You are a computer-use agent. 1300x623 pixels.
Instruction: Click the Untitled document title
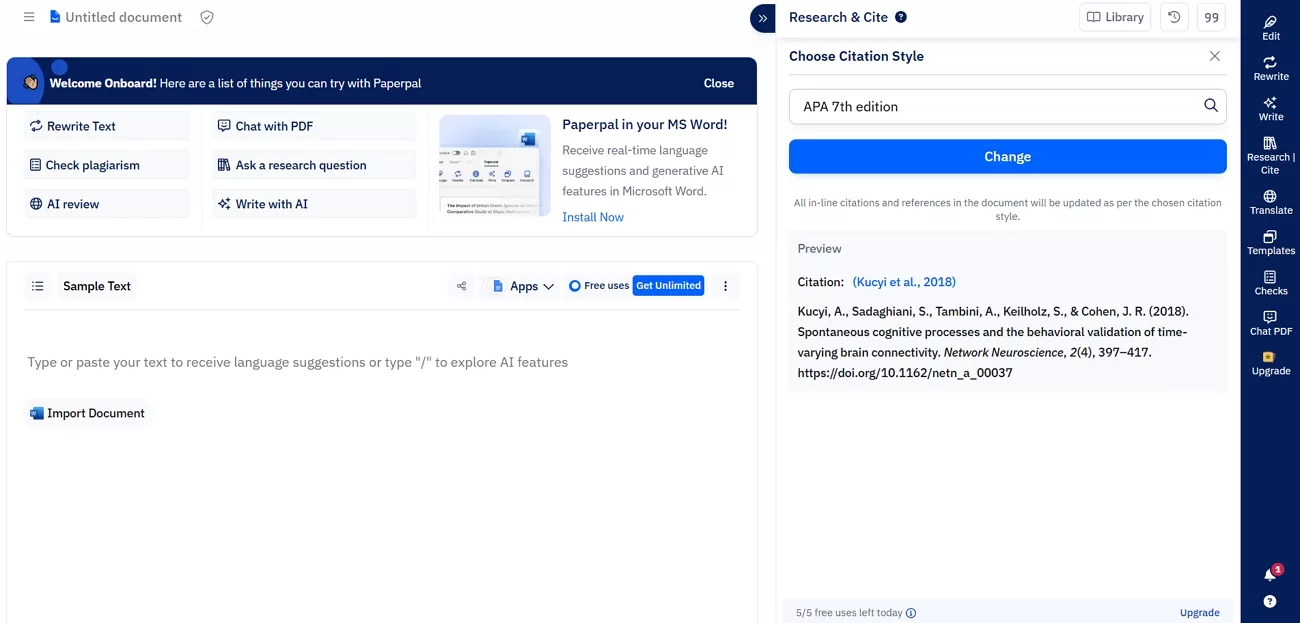click(x=124, y=17)
